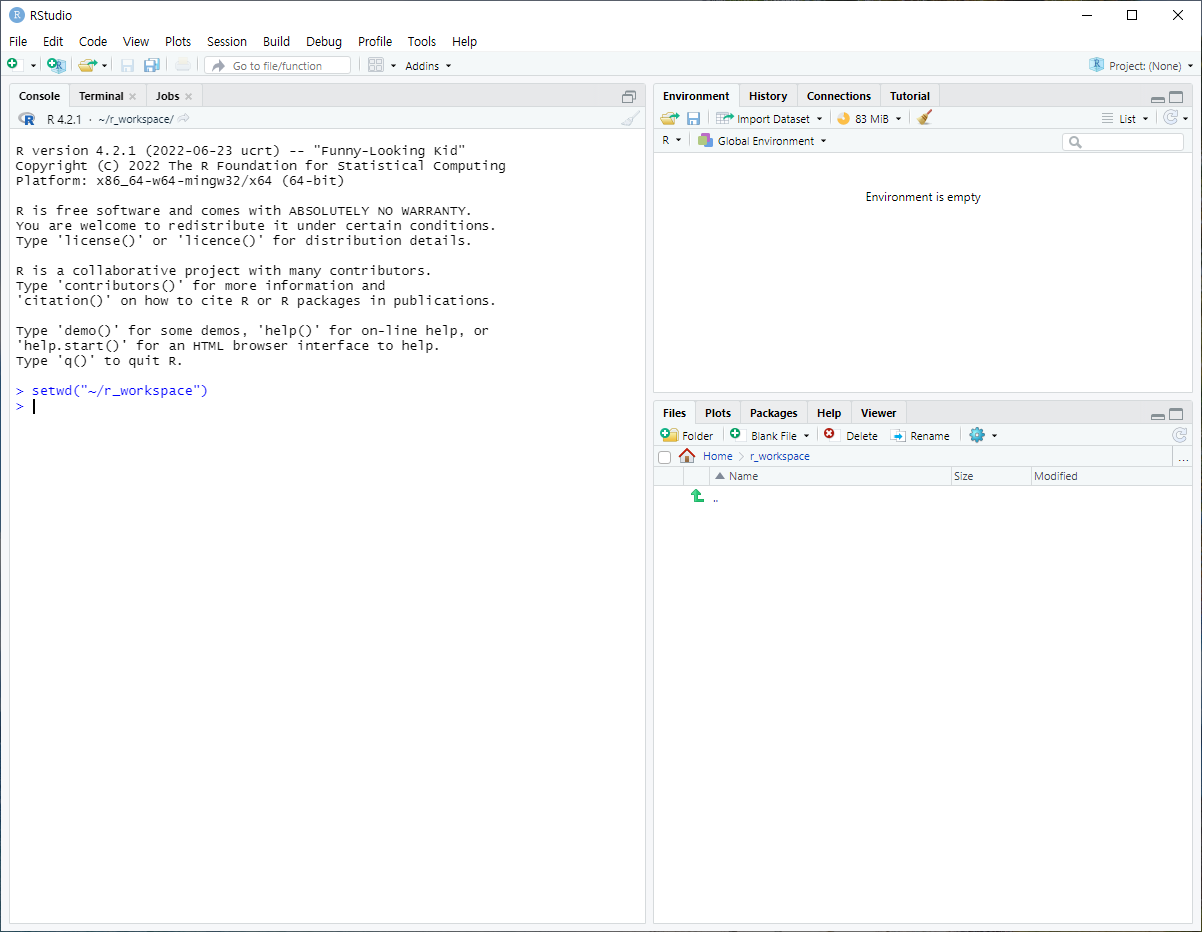Click the console pane window-layout icon
Image resolution: width=1202 pixels, height=932 pixels.
[629, 97]
